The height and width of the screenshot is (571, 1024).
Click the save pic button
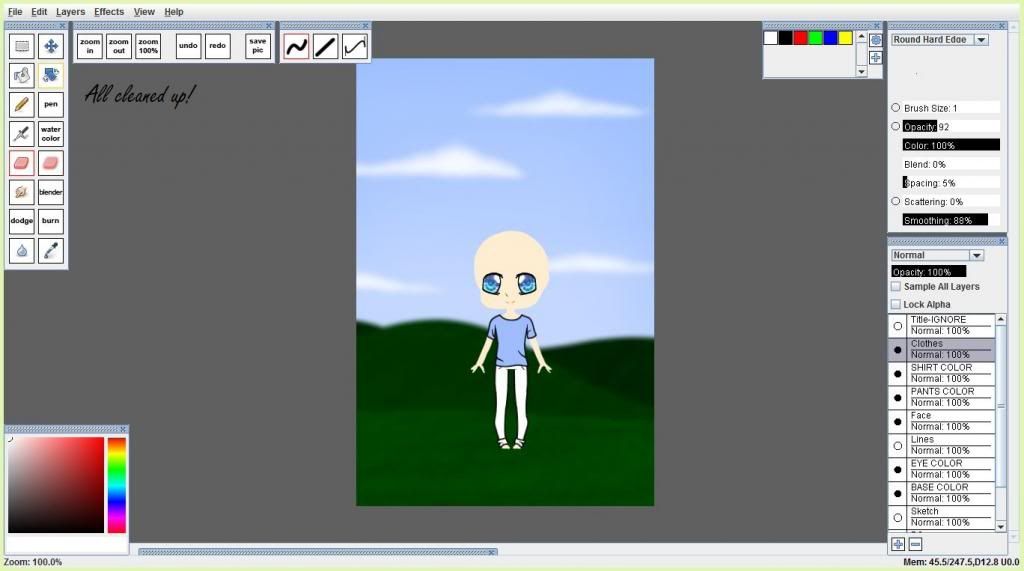[258, 46]
